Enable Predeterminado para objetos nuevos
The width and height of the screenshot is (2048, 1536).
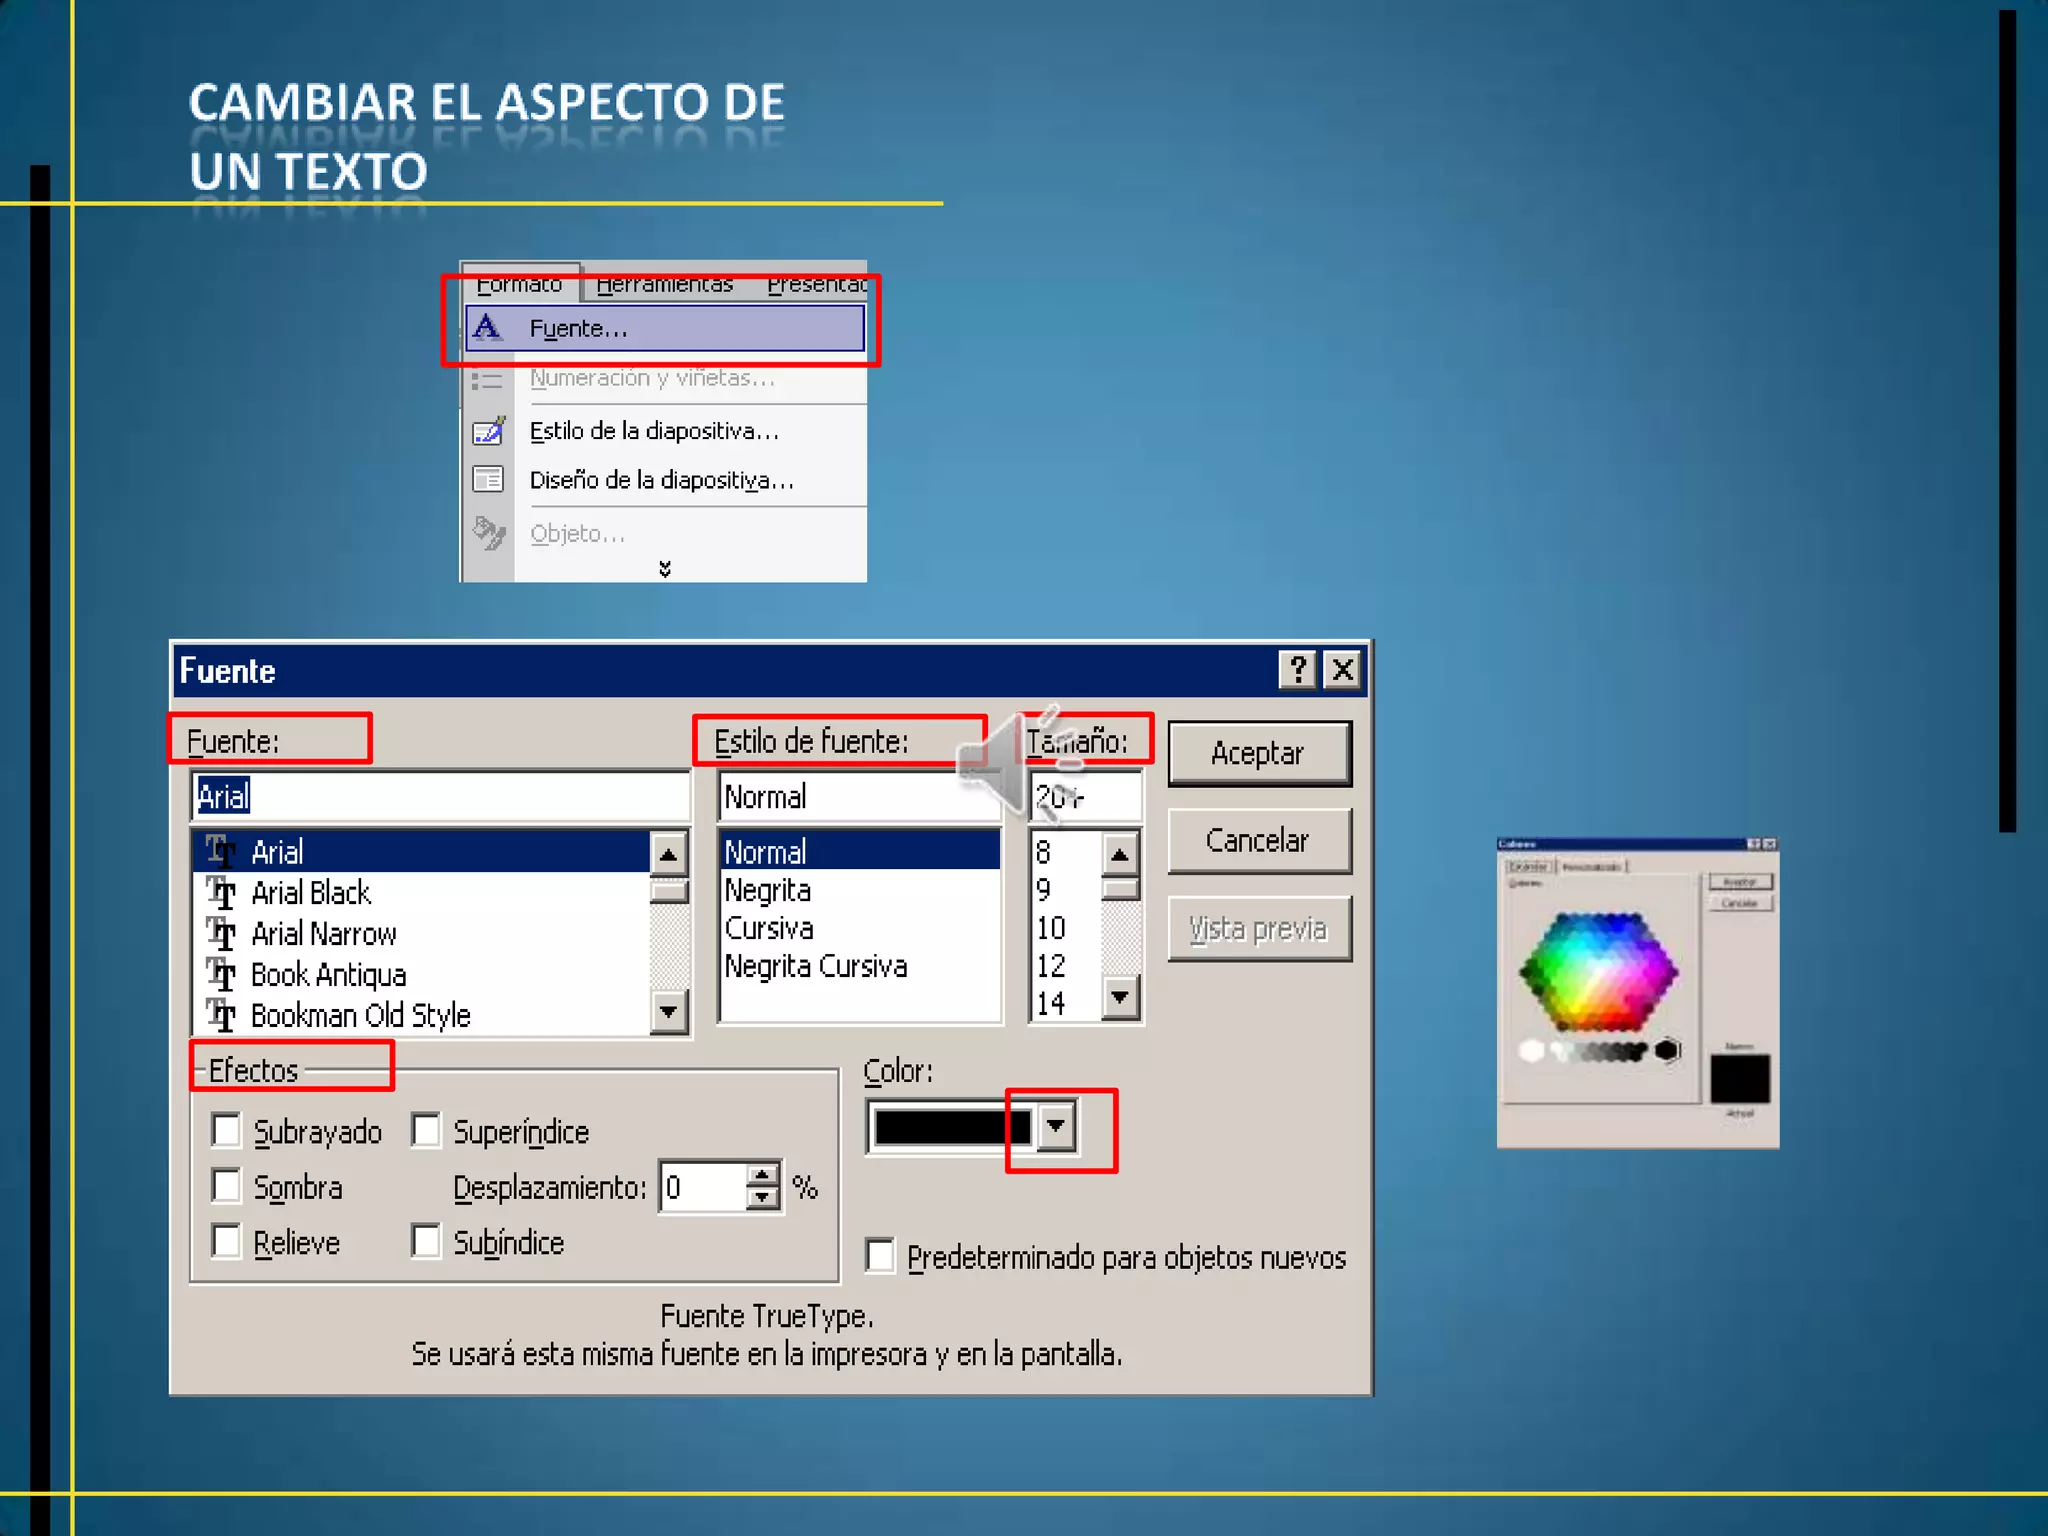point(881,1256)
